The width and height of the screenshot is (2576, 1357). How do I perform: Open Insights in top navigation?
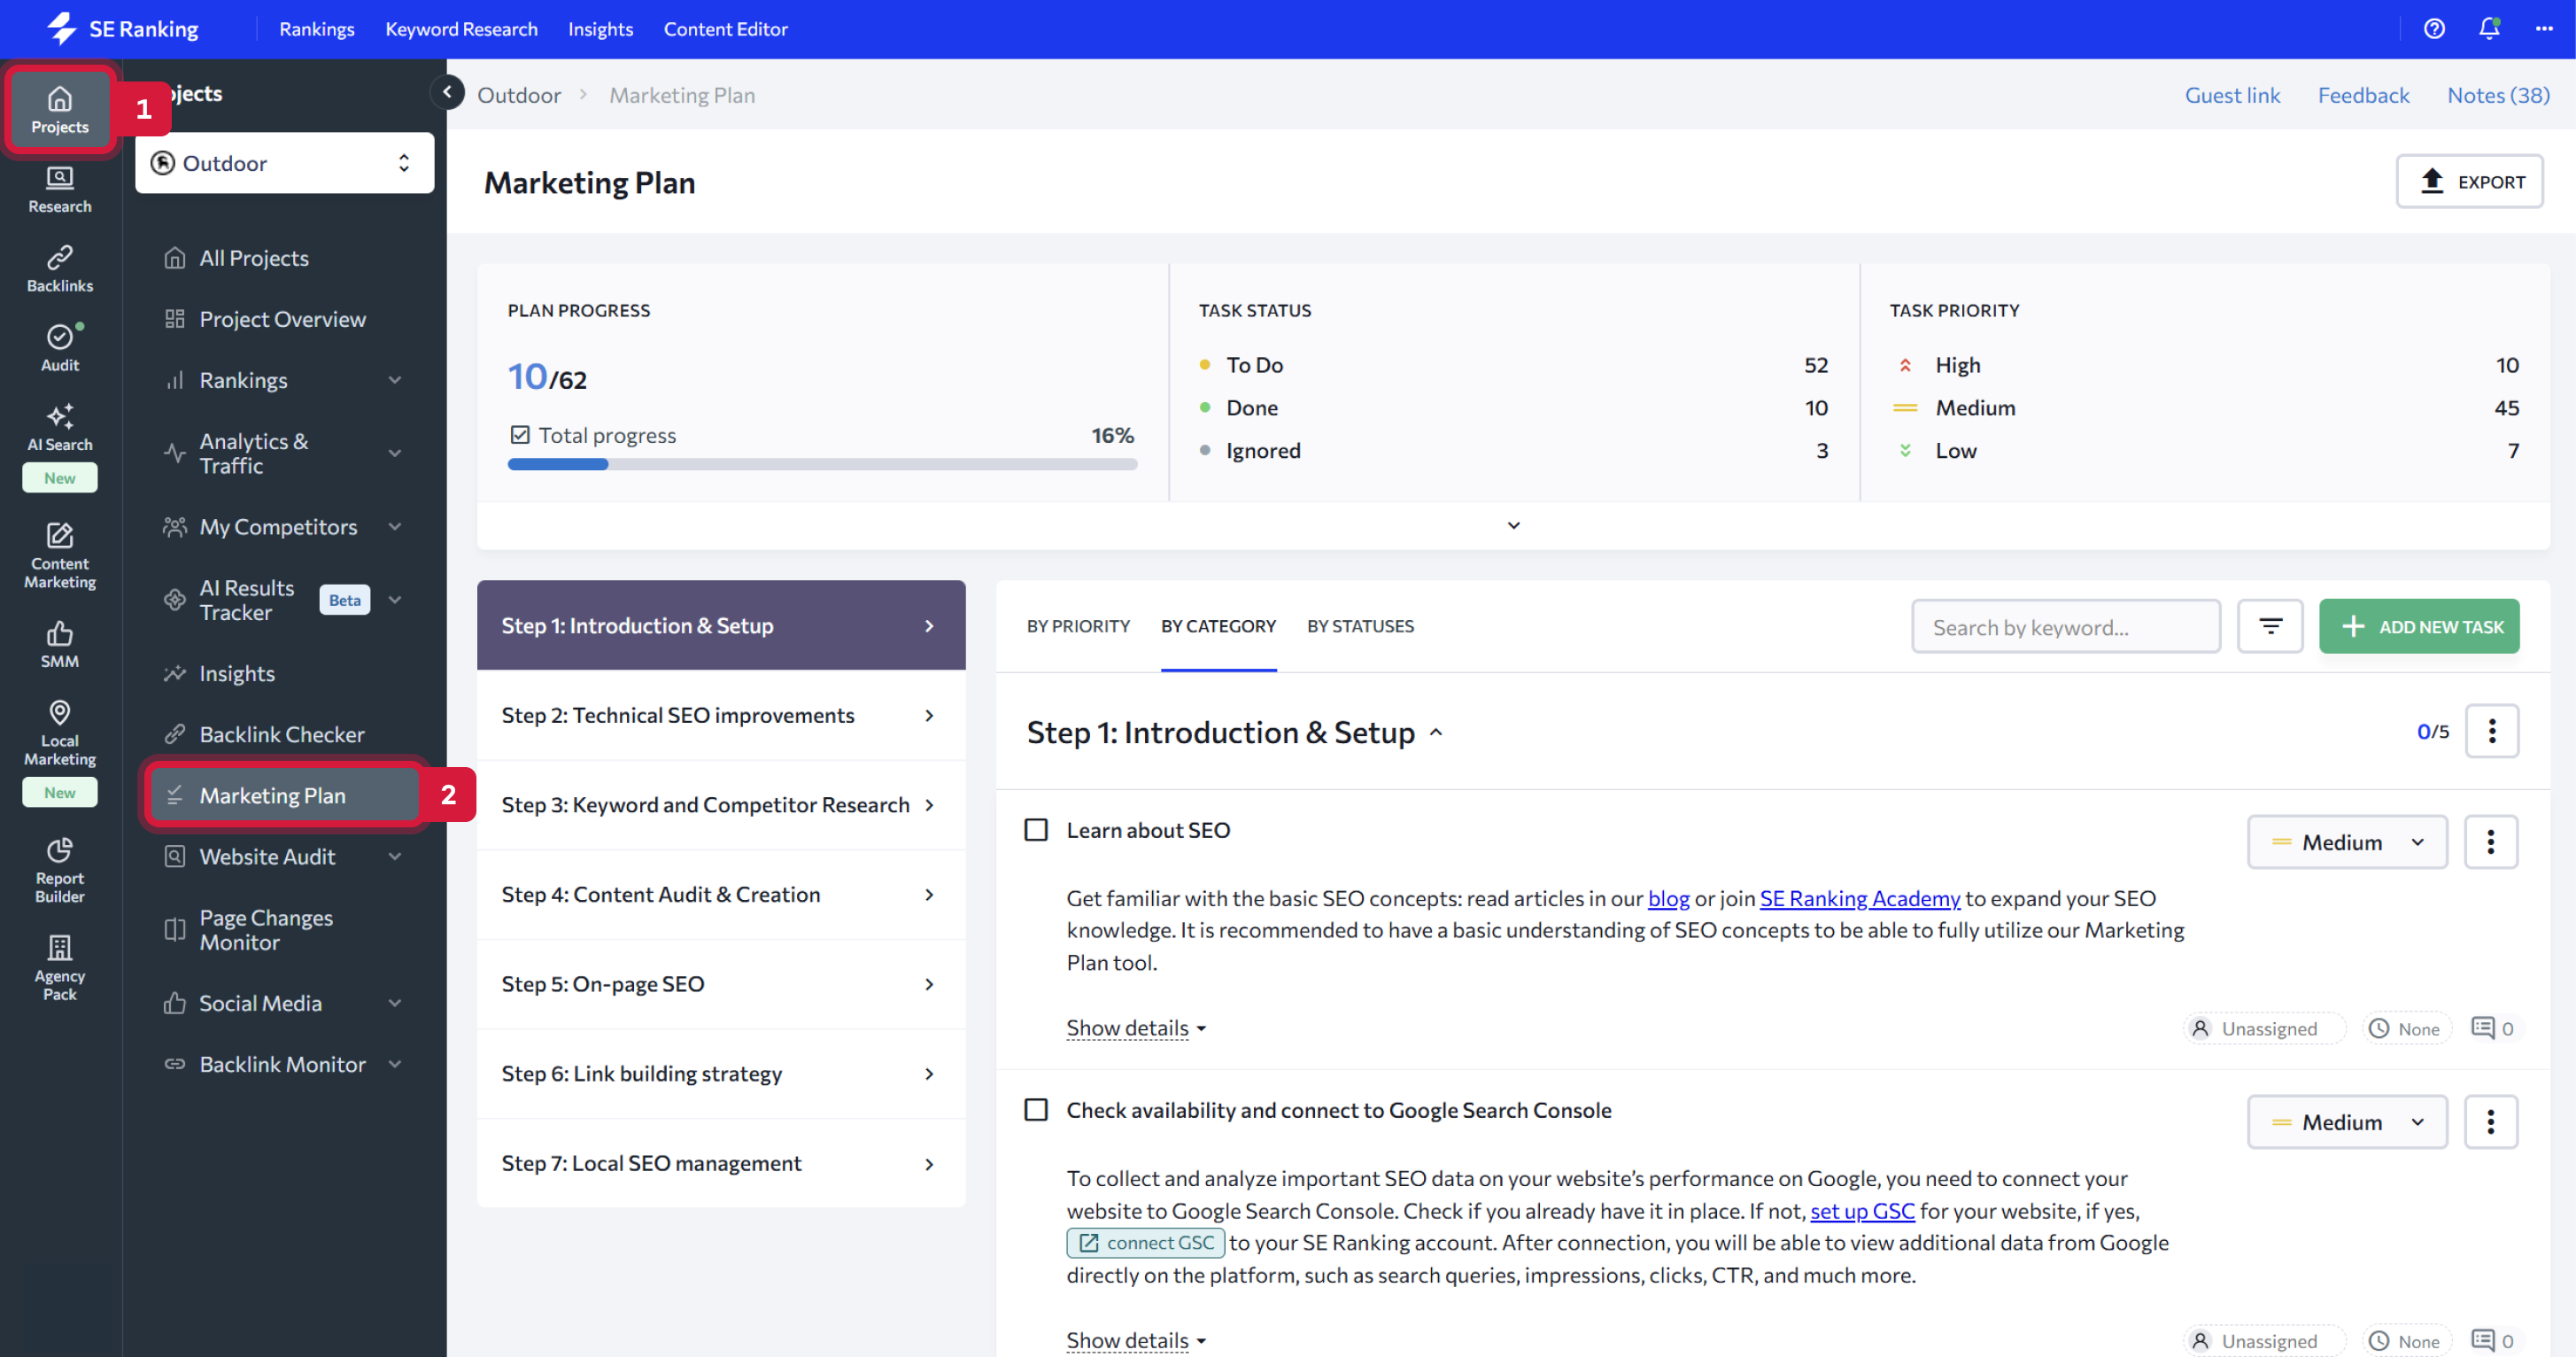[600, 29]
